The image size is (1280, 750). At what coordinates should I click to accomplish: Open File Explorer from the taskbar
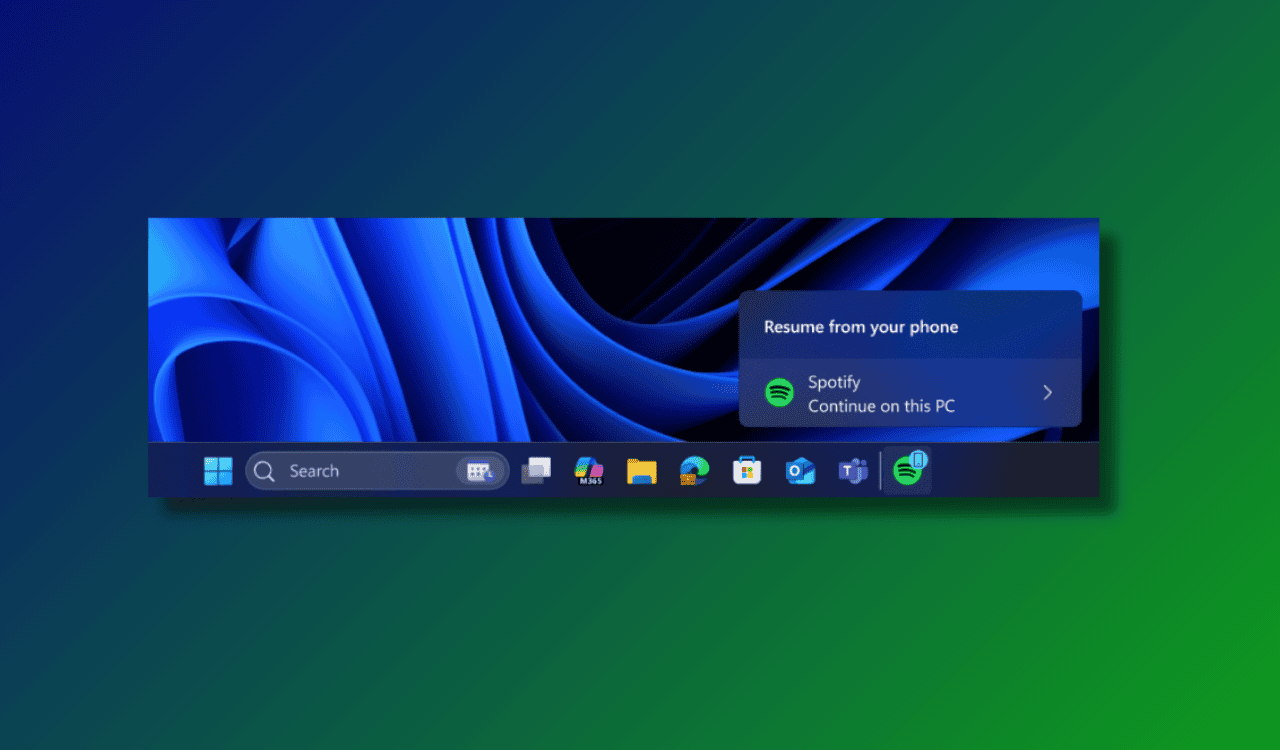point(641,470)
